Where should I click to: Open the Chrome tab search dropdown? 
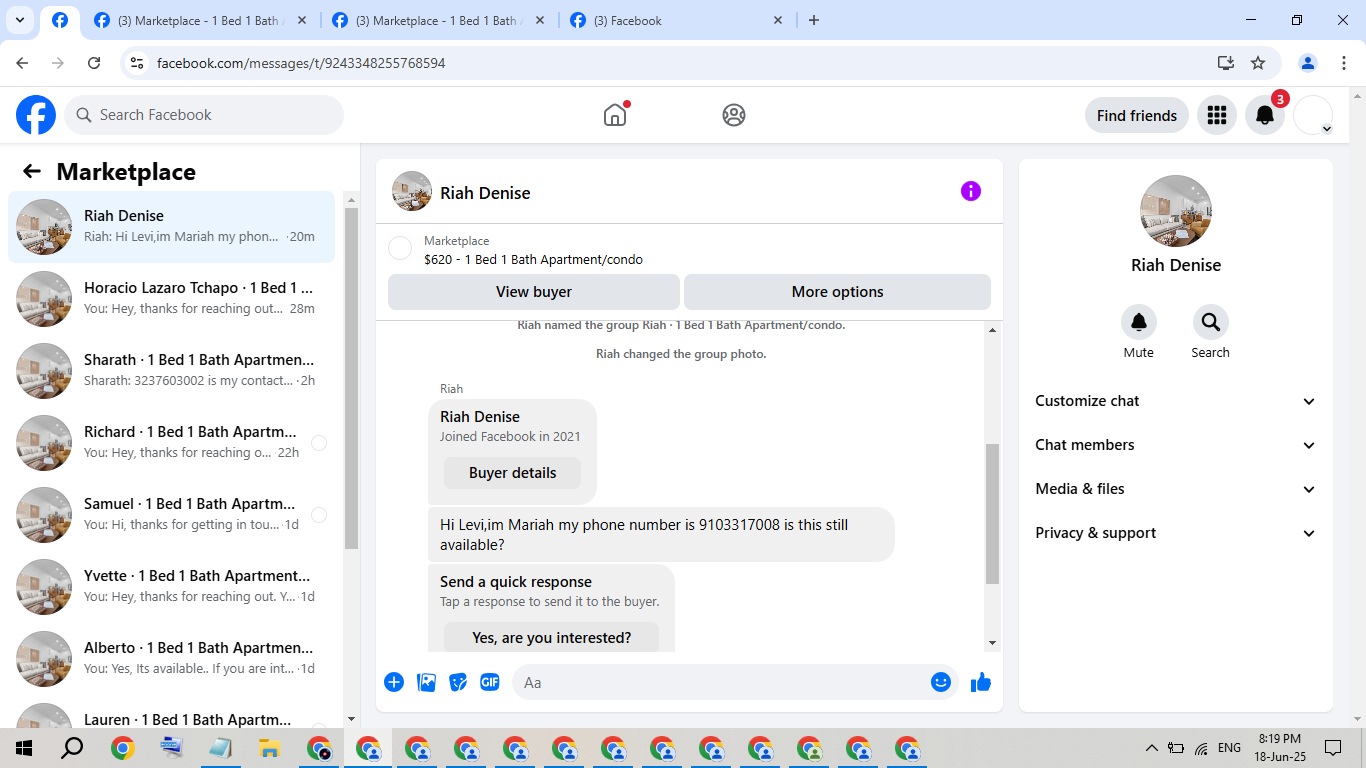coord(20,20)
